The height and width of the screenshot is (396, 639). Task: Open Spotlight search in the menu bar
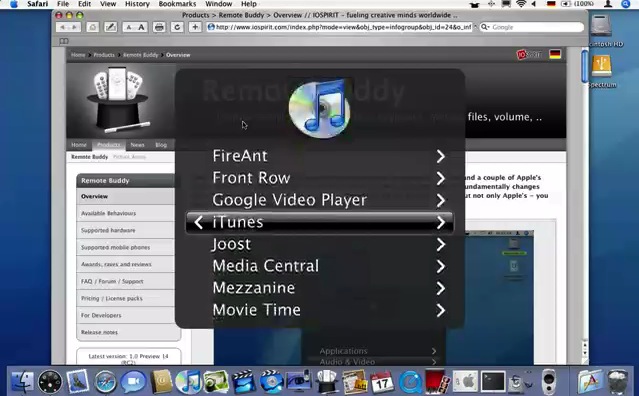click(x=626, y=4)
